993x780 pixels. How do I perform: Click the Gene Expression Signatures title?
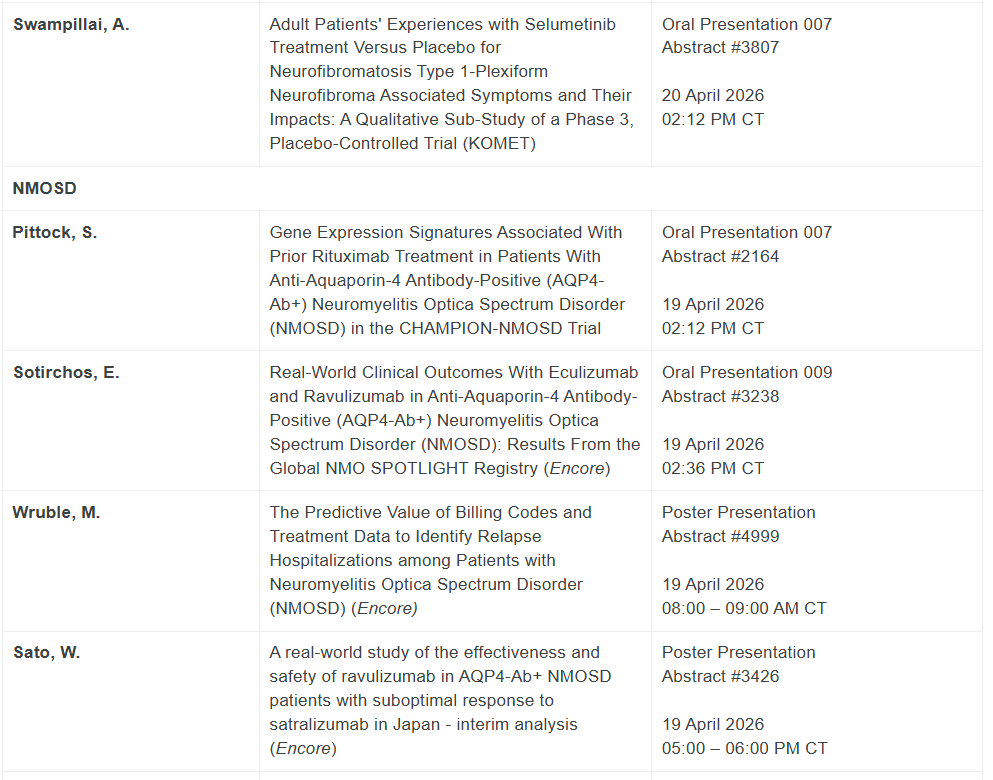coord(447,280)
